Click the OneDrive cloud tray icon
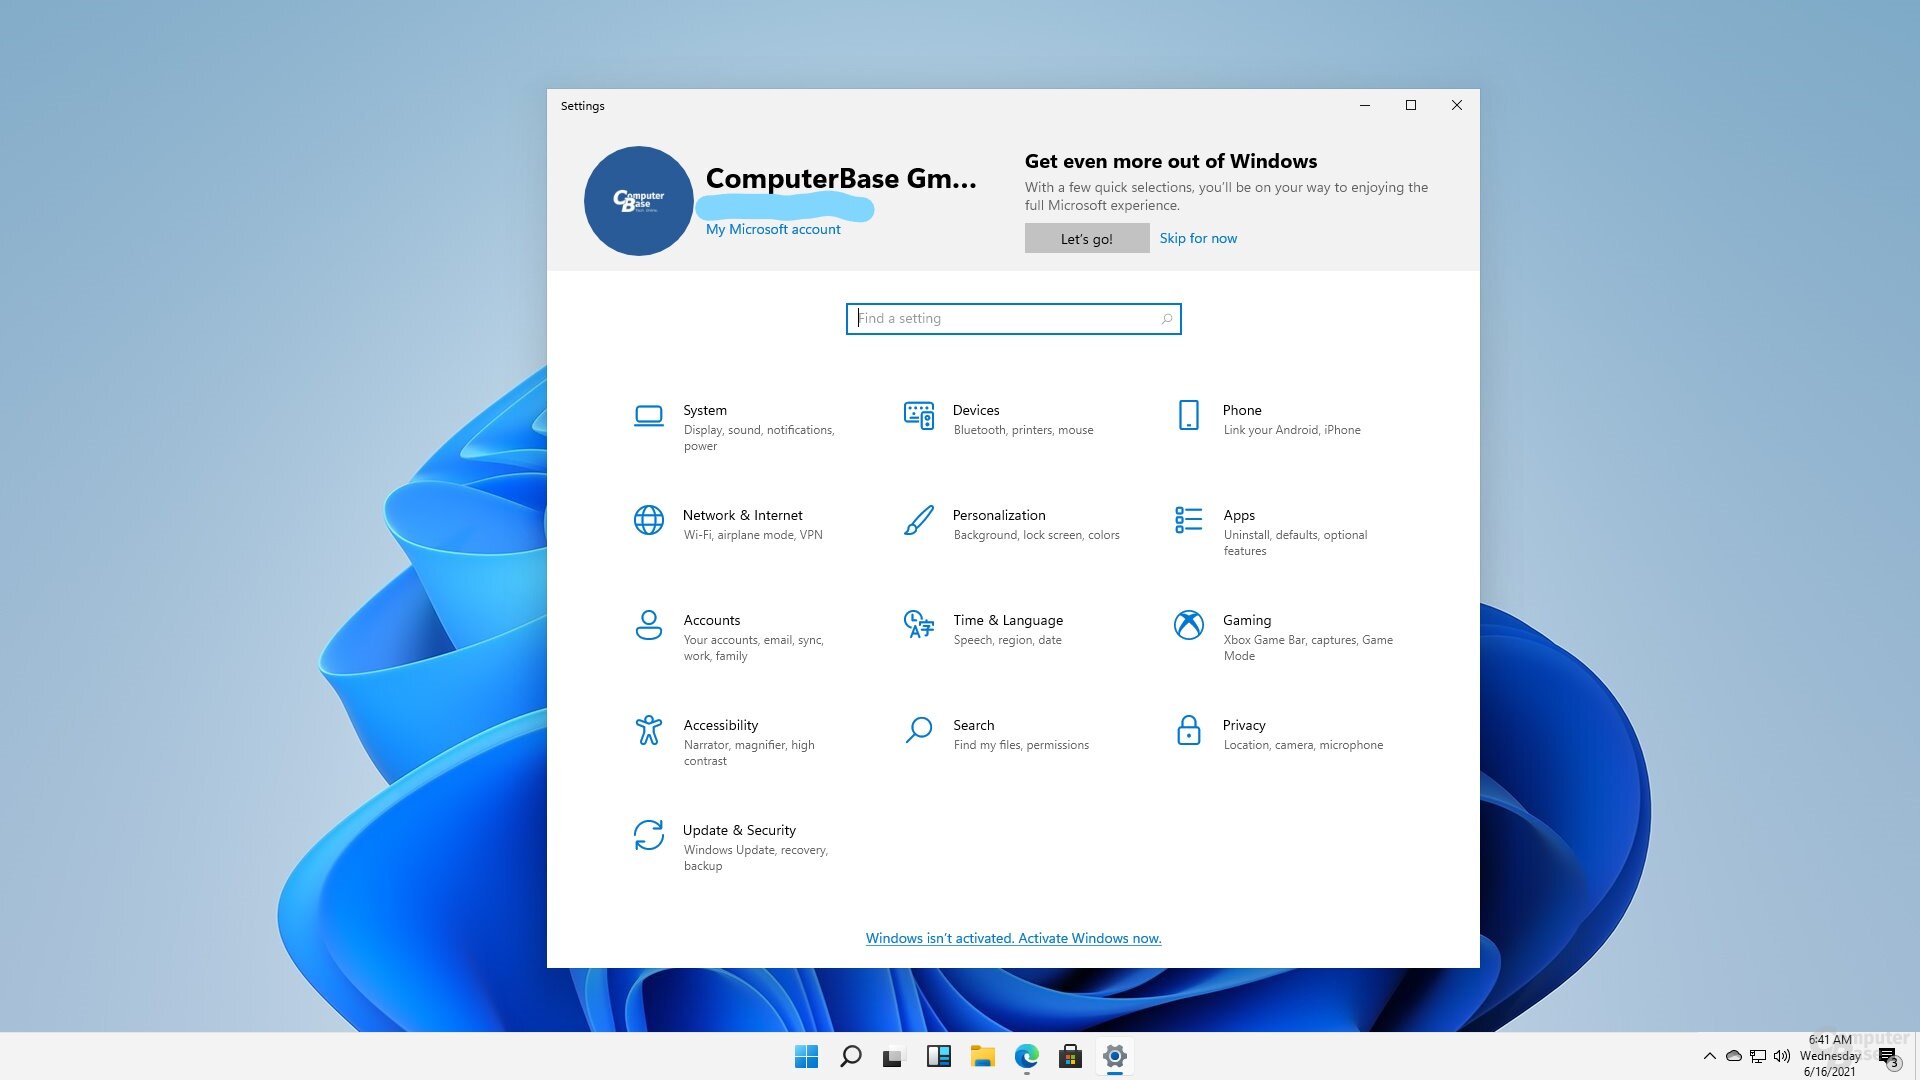This screenshot has height=1080, width=1920. tap(1733, 1056)
